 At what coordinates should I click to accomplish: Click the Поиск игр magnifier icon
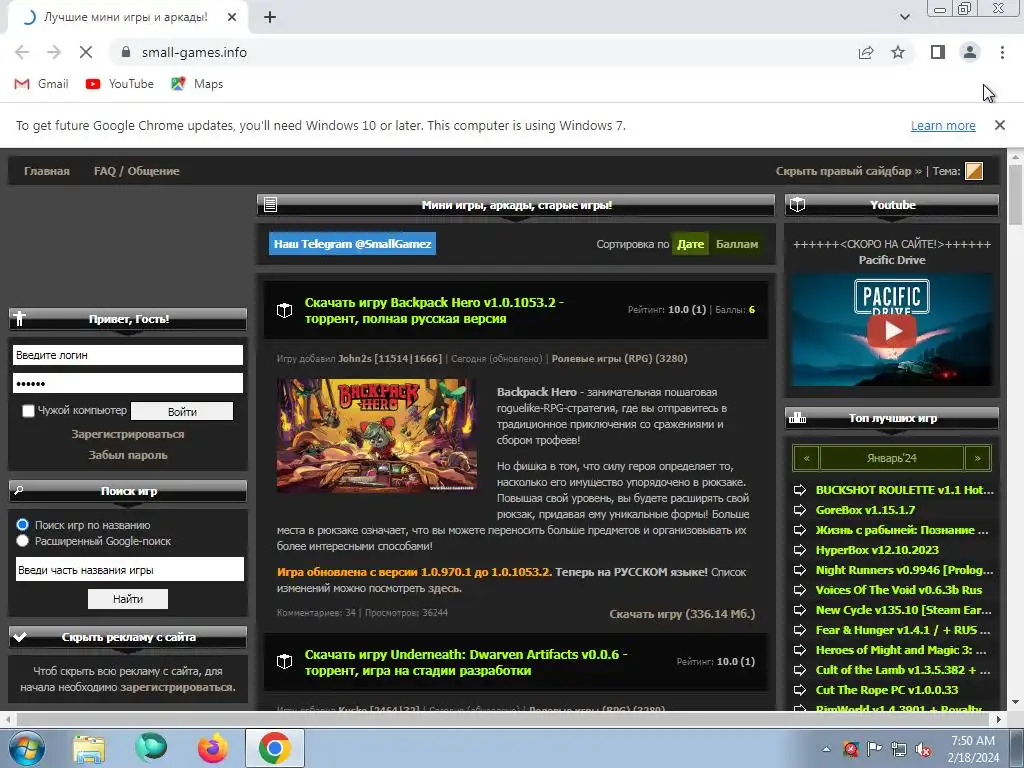tap(19, 490)
